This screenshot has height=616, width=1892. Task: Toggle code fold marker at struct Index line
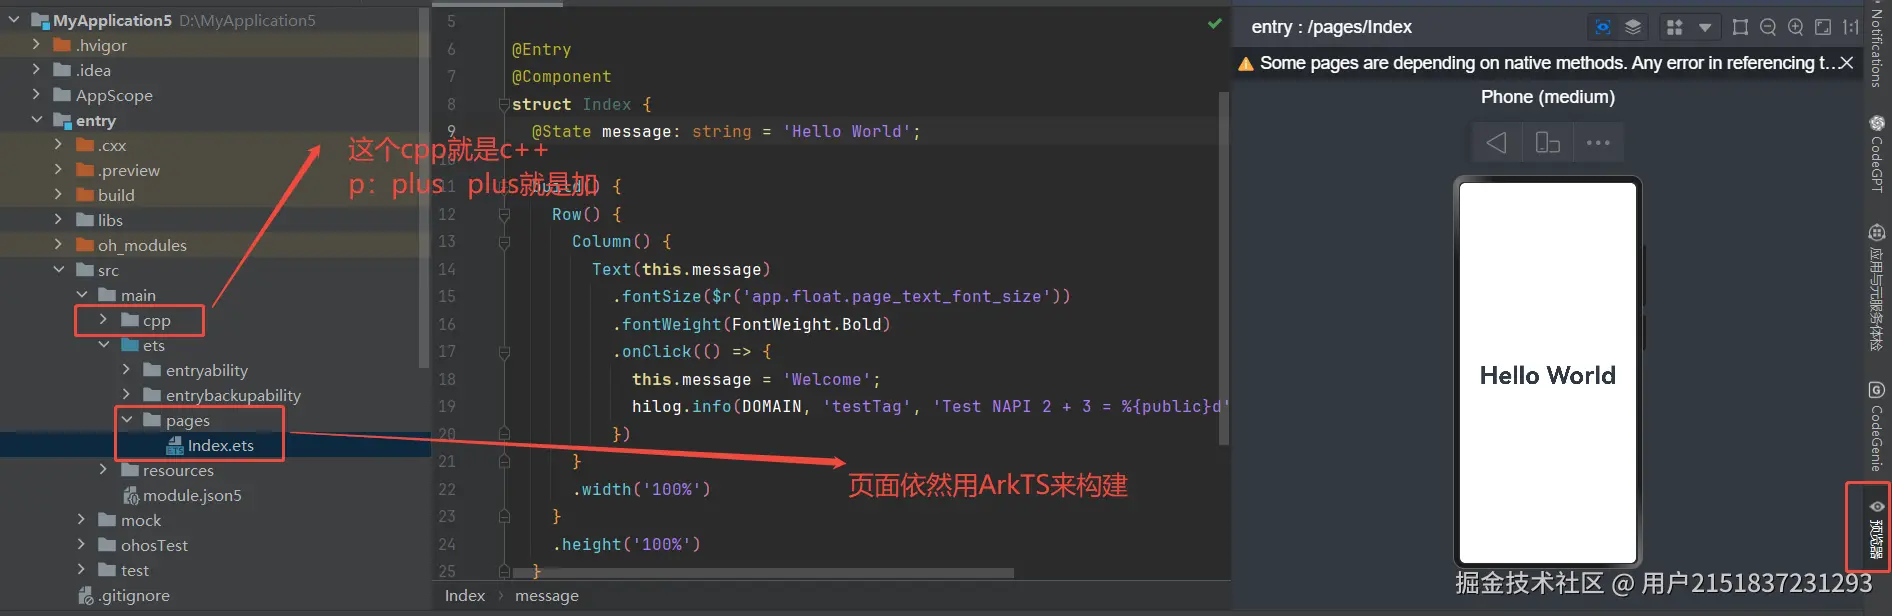(504, 104)
